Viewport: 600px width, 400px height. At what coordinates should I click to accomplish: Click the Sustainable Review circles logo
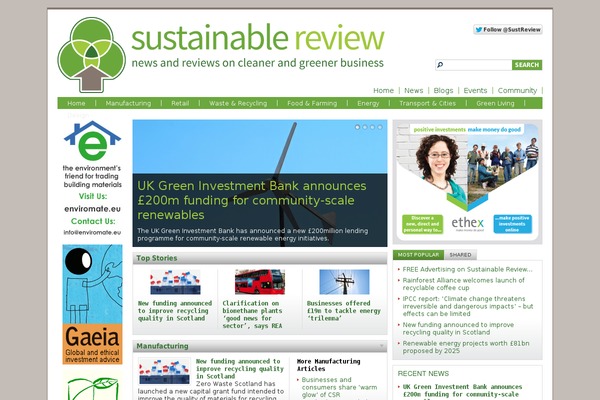[x=91, y=55]
